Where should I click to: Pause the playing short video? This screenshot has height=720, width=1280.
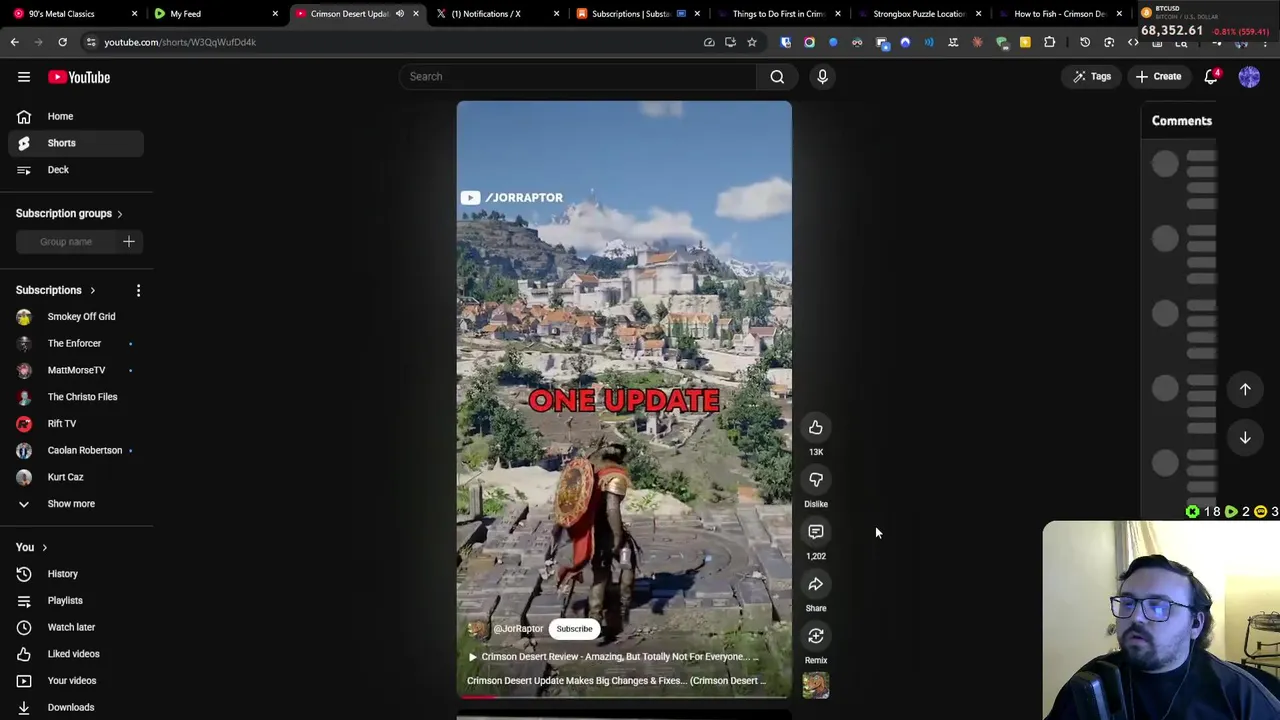point(624,400)
